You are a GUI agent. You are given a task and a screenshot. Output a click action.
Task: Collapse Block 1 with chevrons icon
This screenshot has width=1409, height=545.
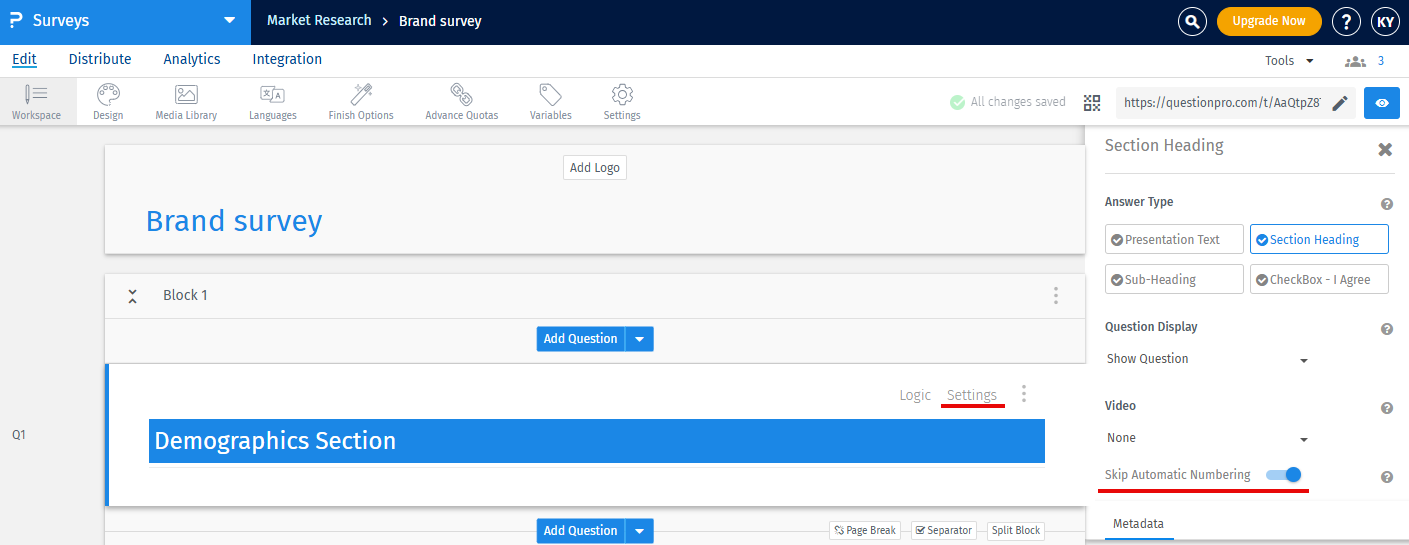(x=132, y=296)
